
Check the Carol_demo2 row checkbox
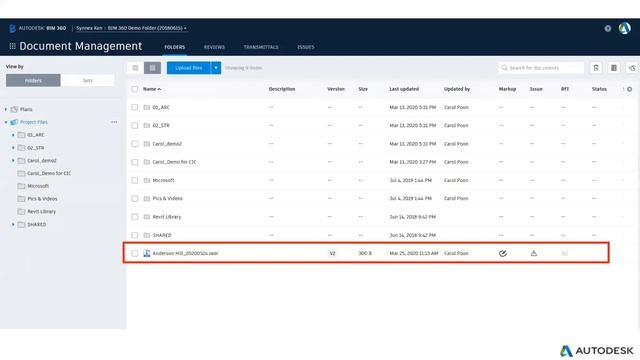135,144
